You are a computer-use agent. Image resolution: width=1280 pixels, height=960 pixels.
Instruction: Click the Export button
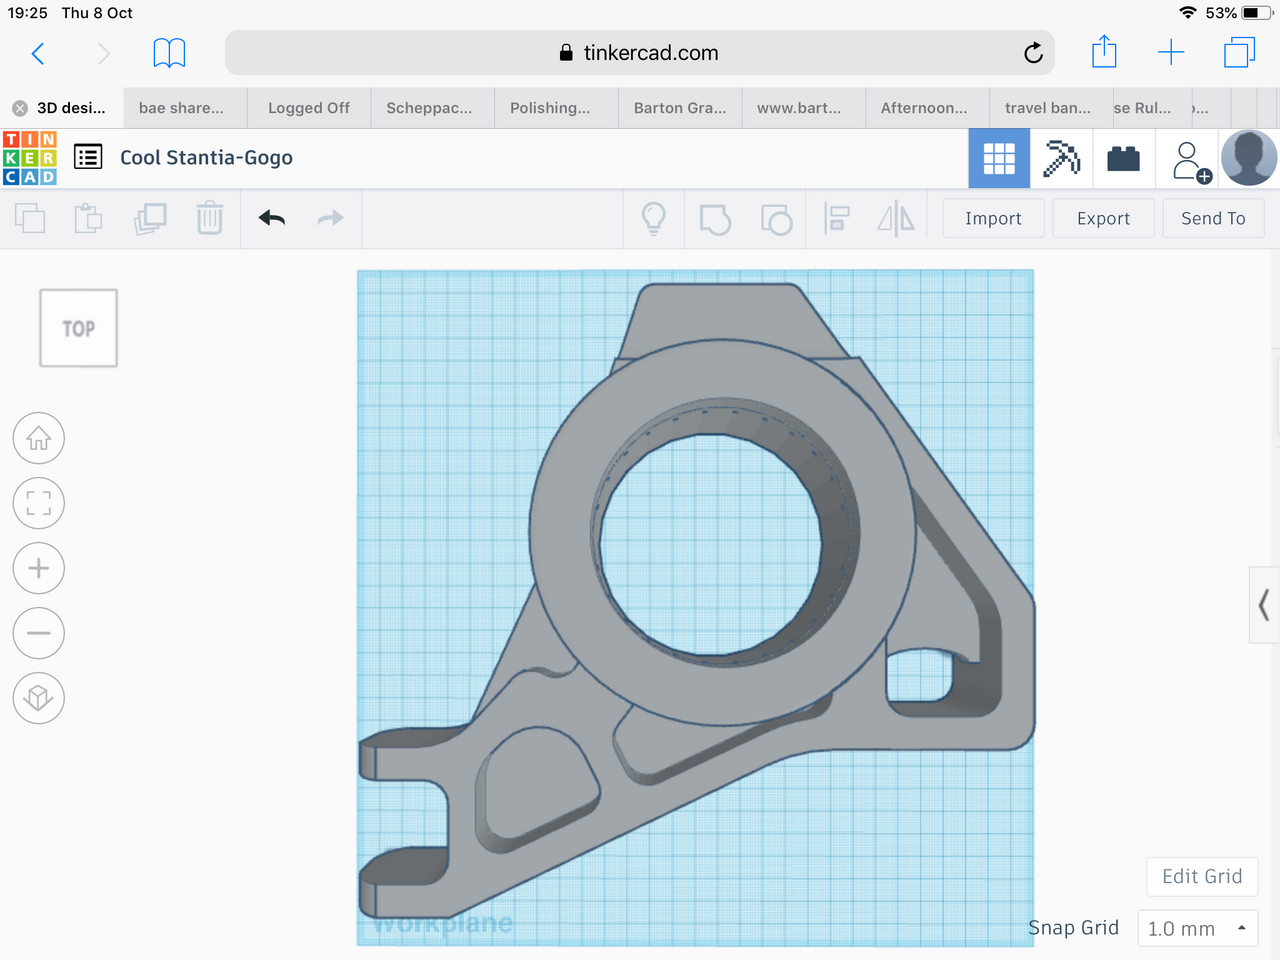pos(1103,218)
